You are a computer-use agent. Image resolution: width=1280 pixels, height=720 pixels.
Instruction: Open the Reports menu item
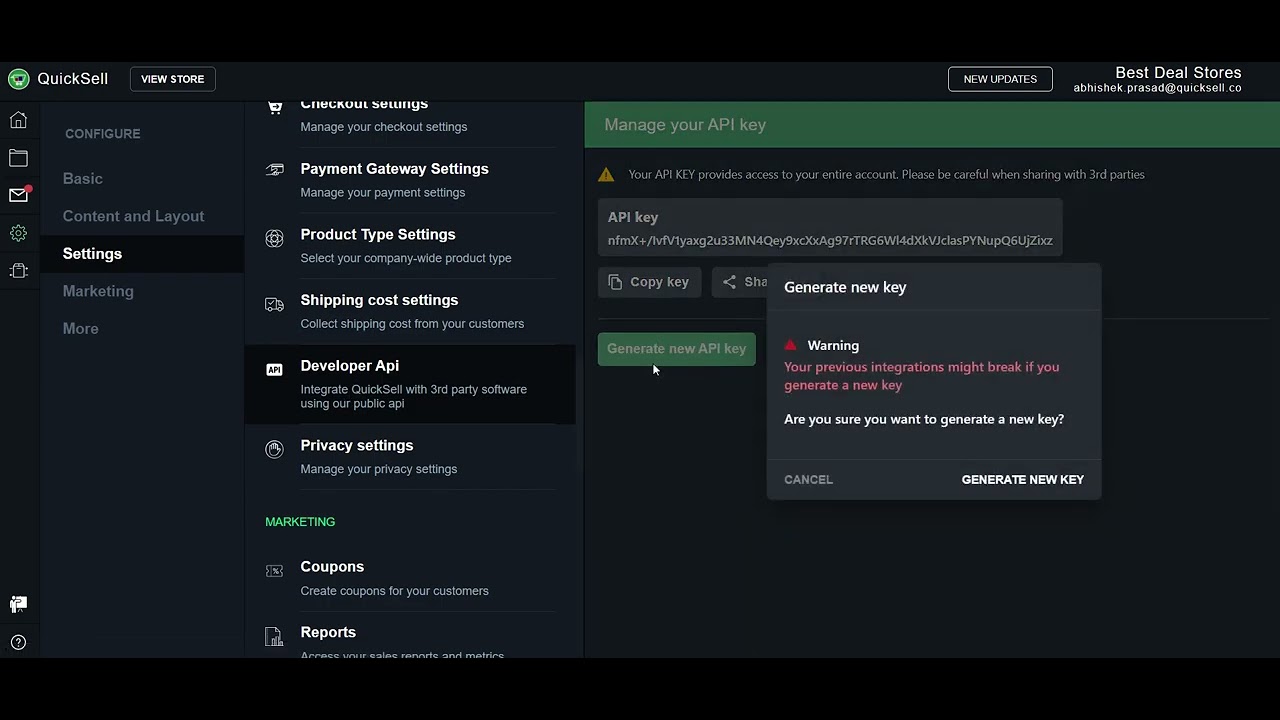tap(328, 633)
